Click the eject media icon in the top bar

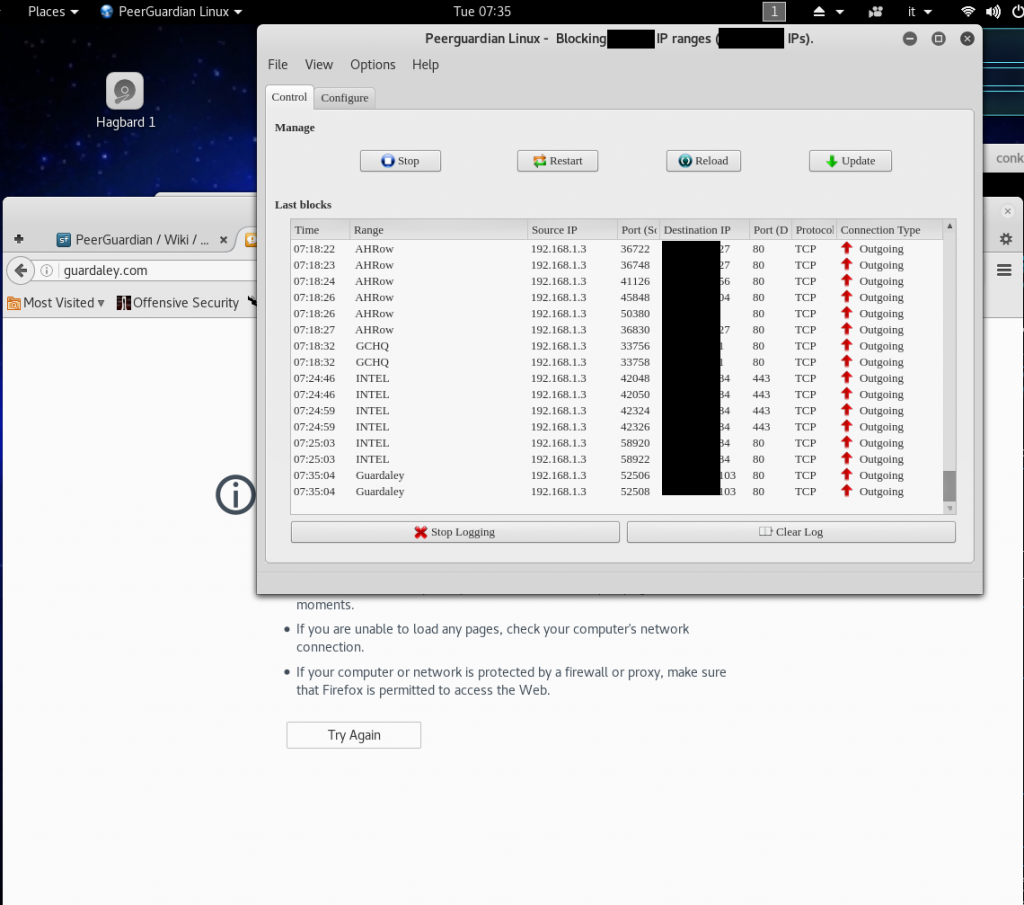tap(819, 12)
